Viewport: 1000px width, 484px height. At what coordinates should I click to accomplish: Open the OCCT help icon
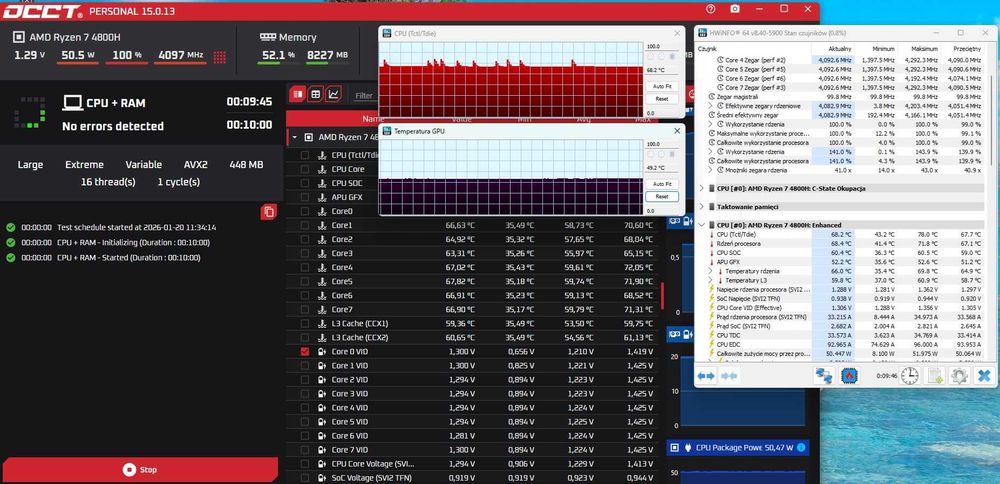click(x=711, y=9)
